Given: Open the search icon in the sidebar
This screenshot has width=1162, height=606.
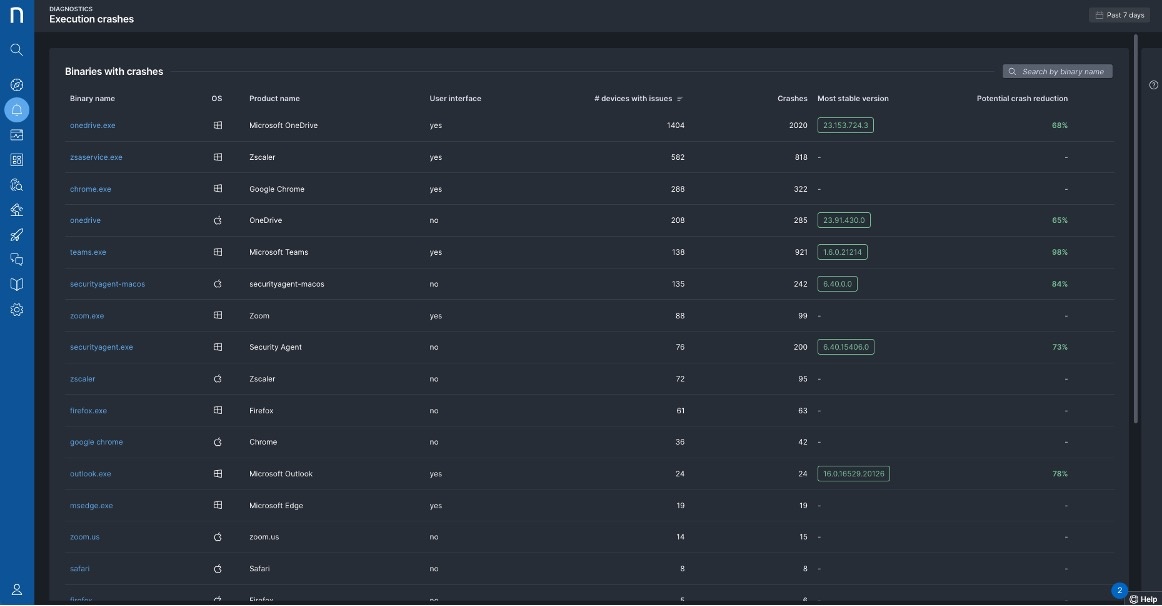Looking at the screenshot, I should pyautogui.click(x=16, y=50).
